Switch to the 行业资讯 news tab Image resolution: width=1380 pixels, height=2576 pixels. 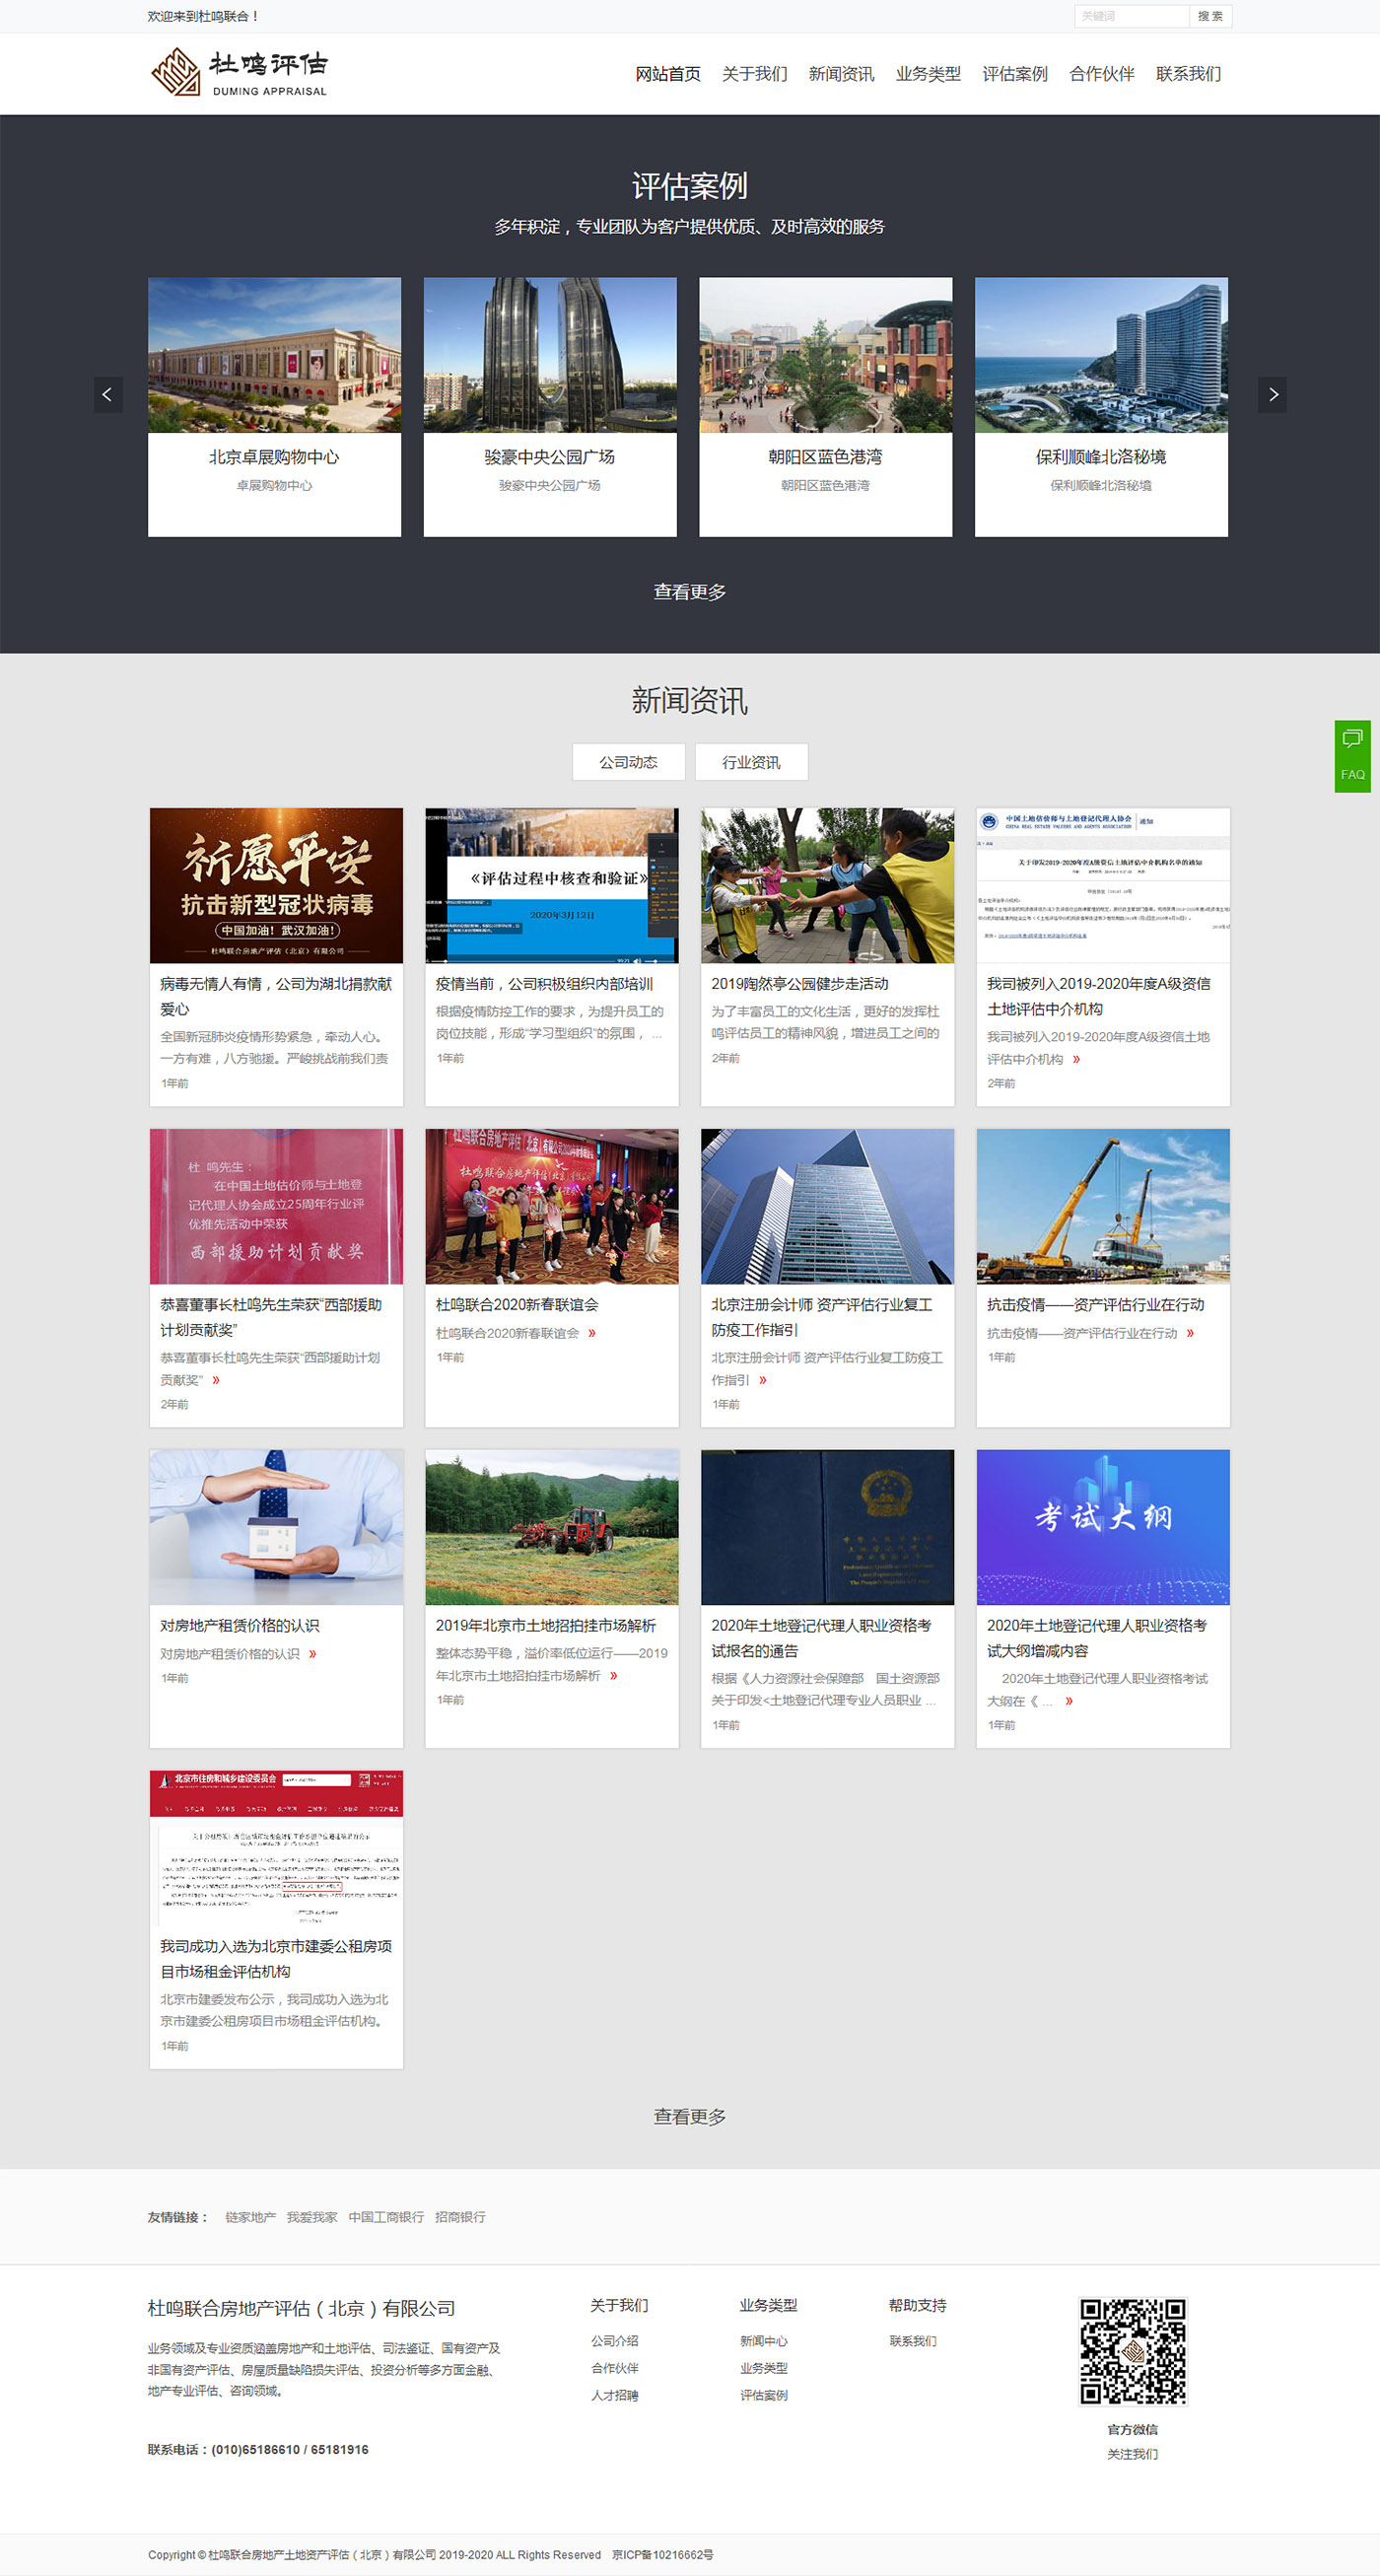pos(751,762)
